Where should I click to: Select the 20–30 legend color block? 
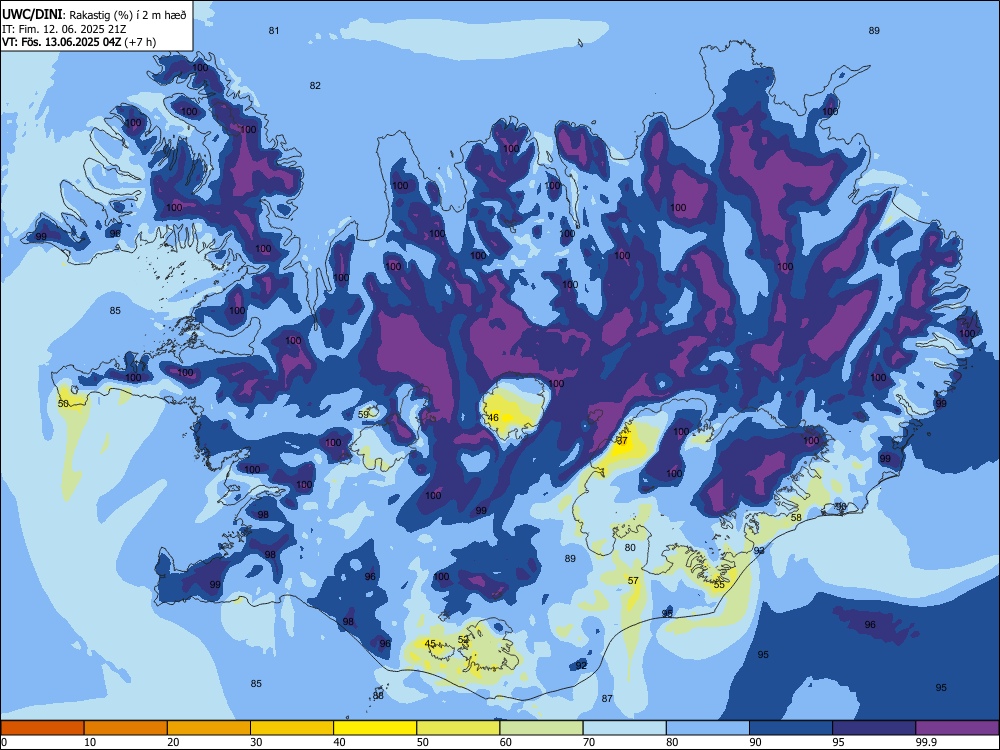click(x=209, y=728)
